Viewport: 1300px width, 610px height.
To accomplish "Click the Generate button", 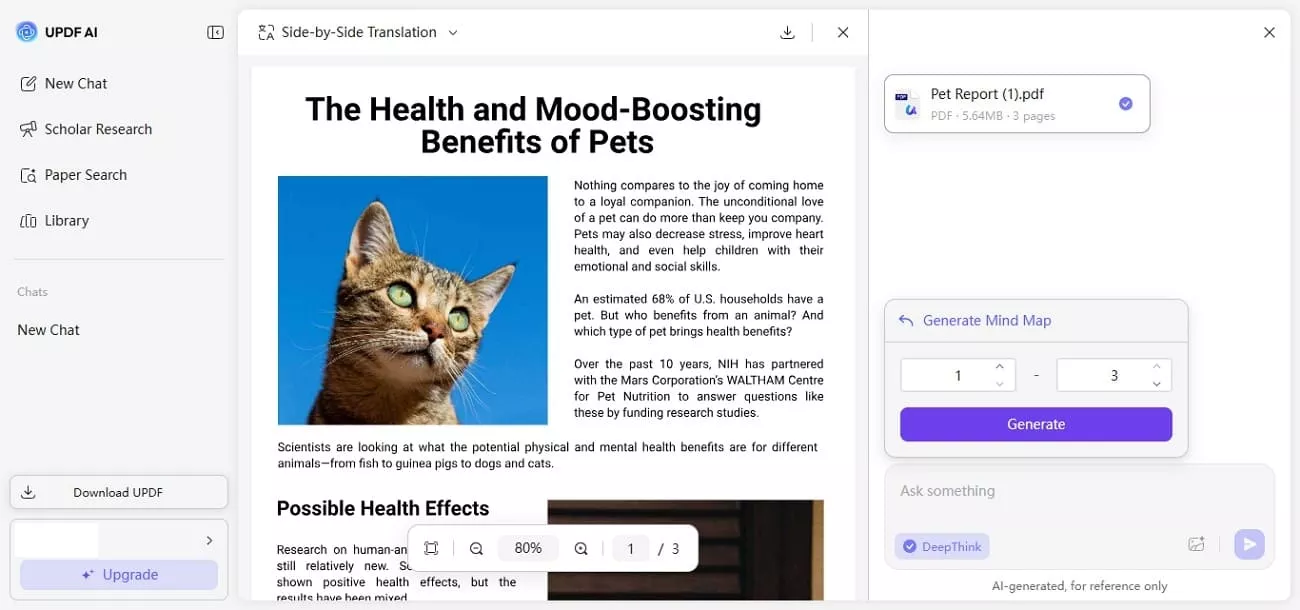I will point(1036,424).
